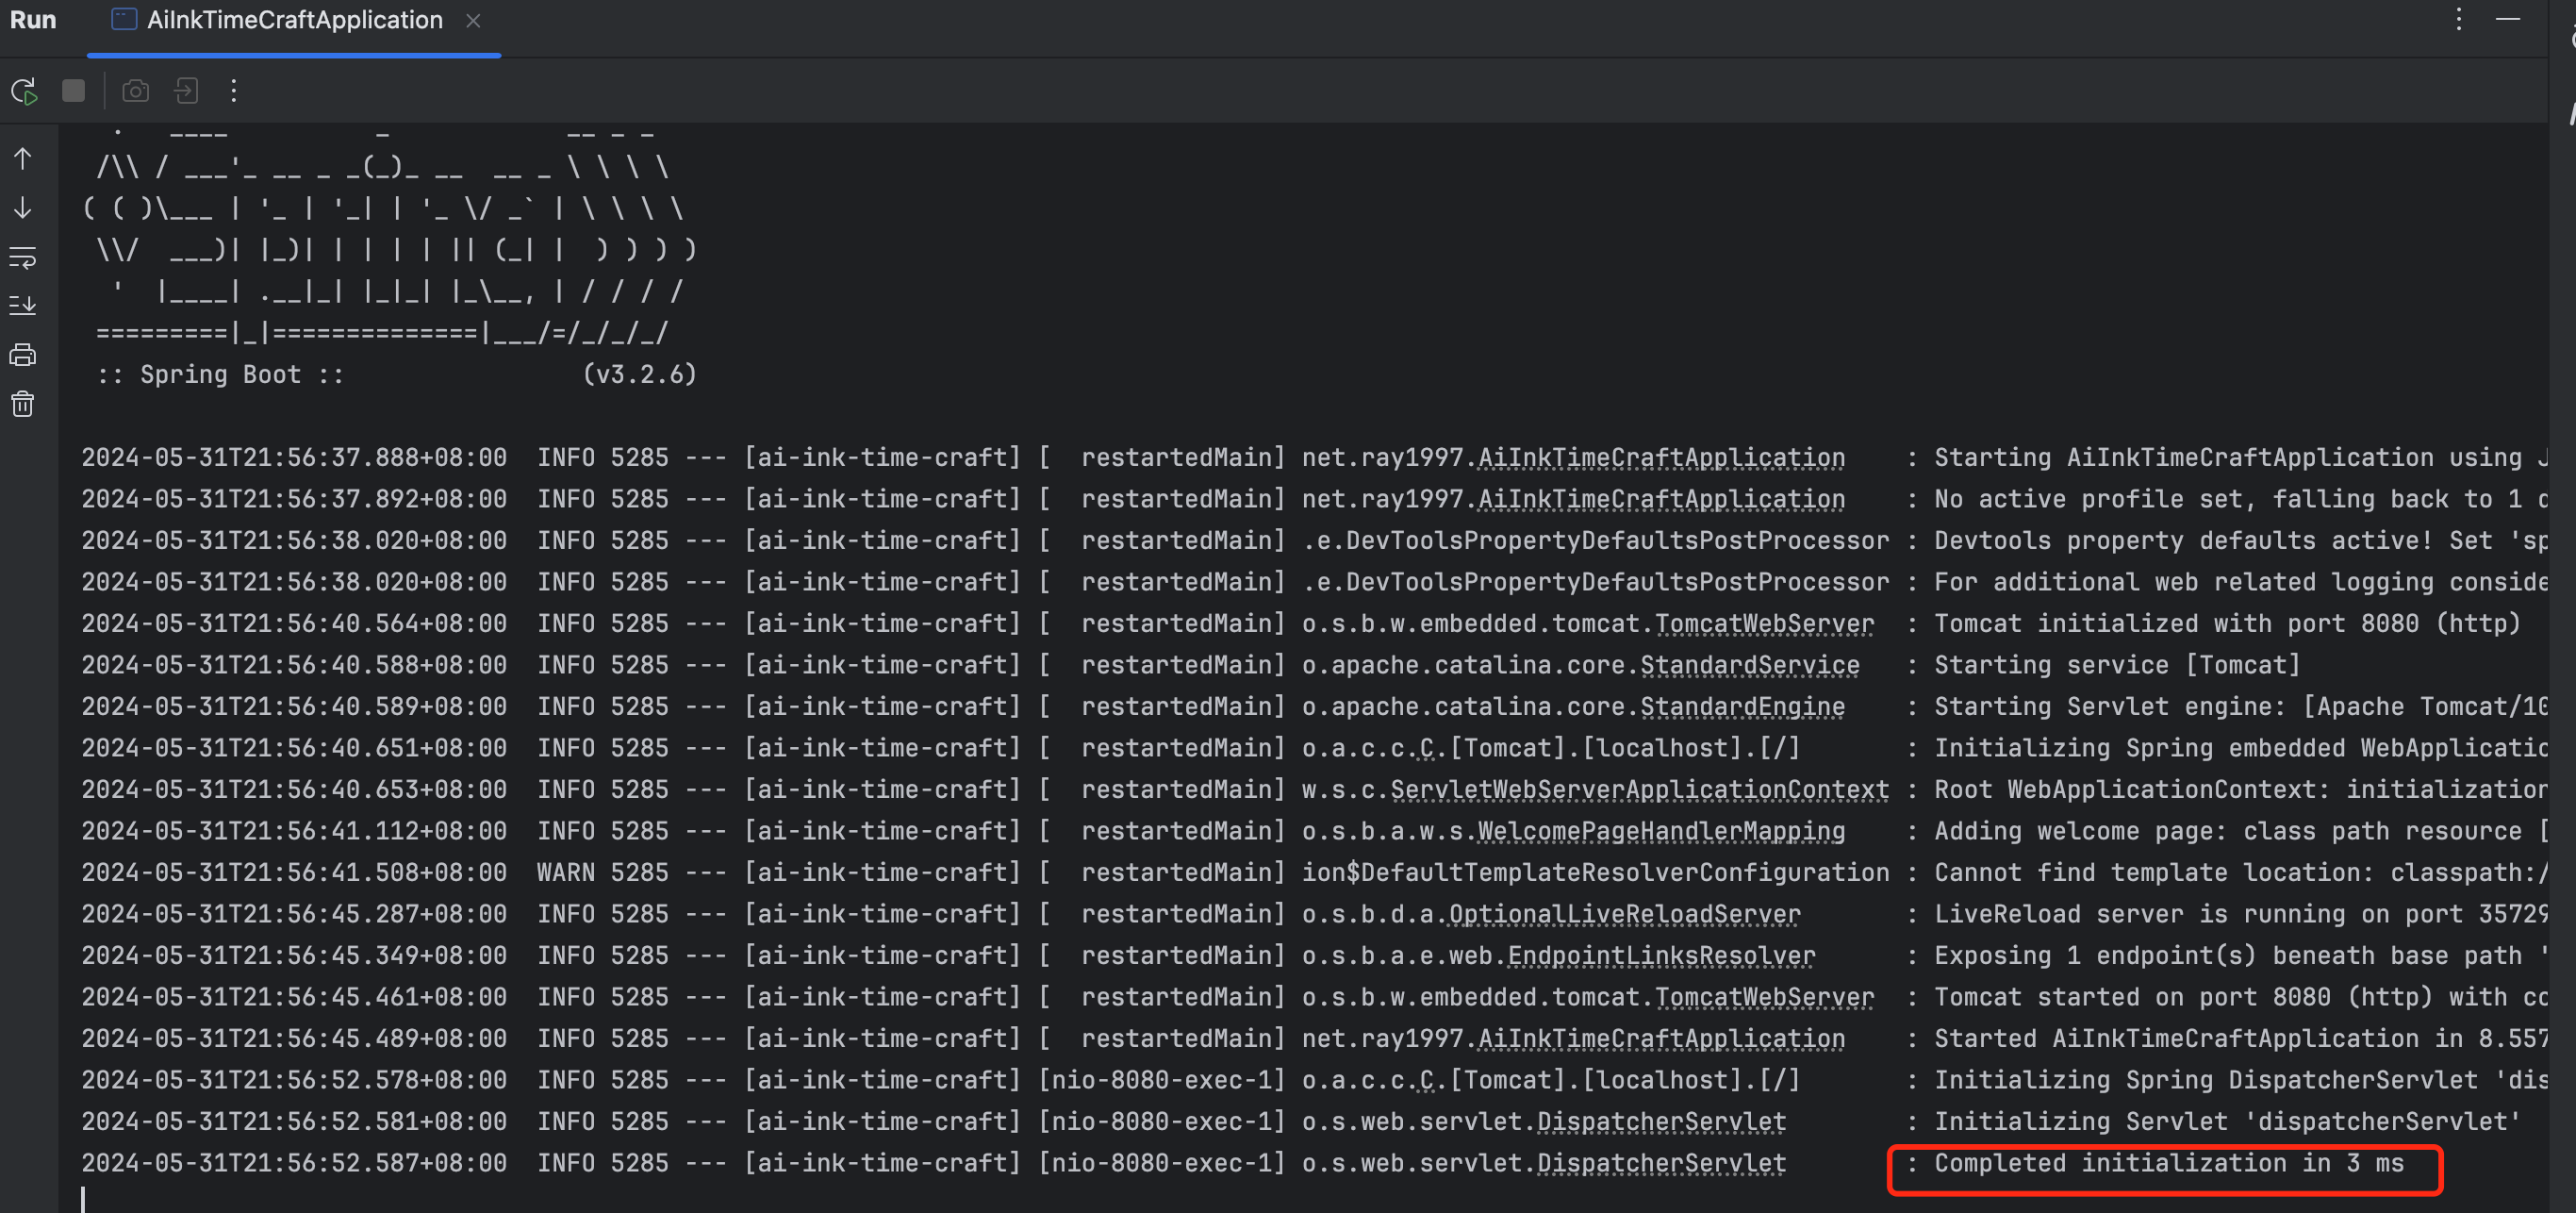This screenshot has height=1213, width=2576.
Task: Click the exit/restore layout icon
Action: (x=186, y=91)
